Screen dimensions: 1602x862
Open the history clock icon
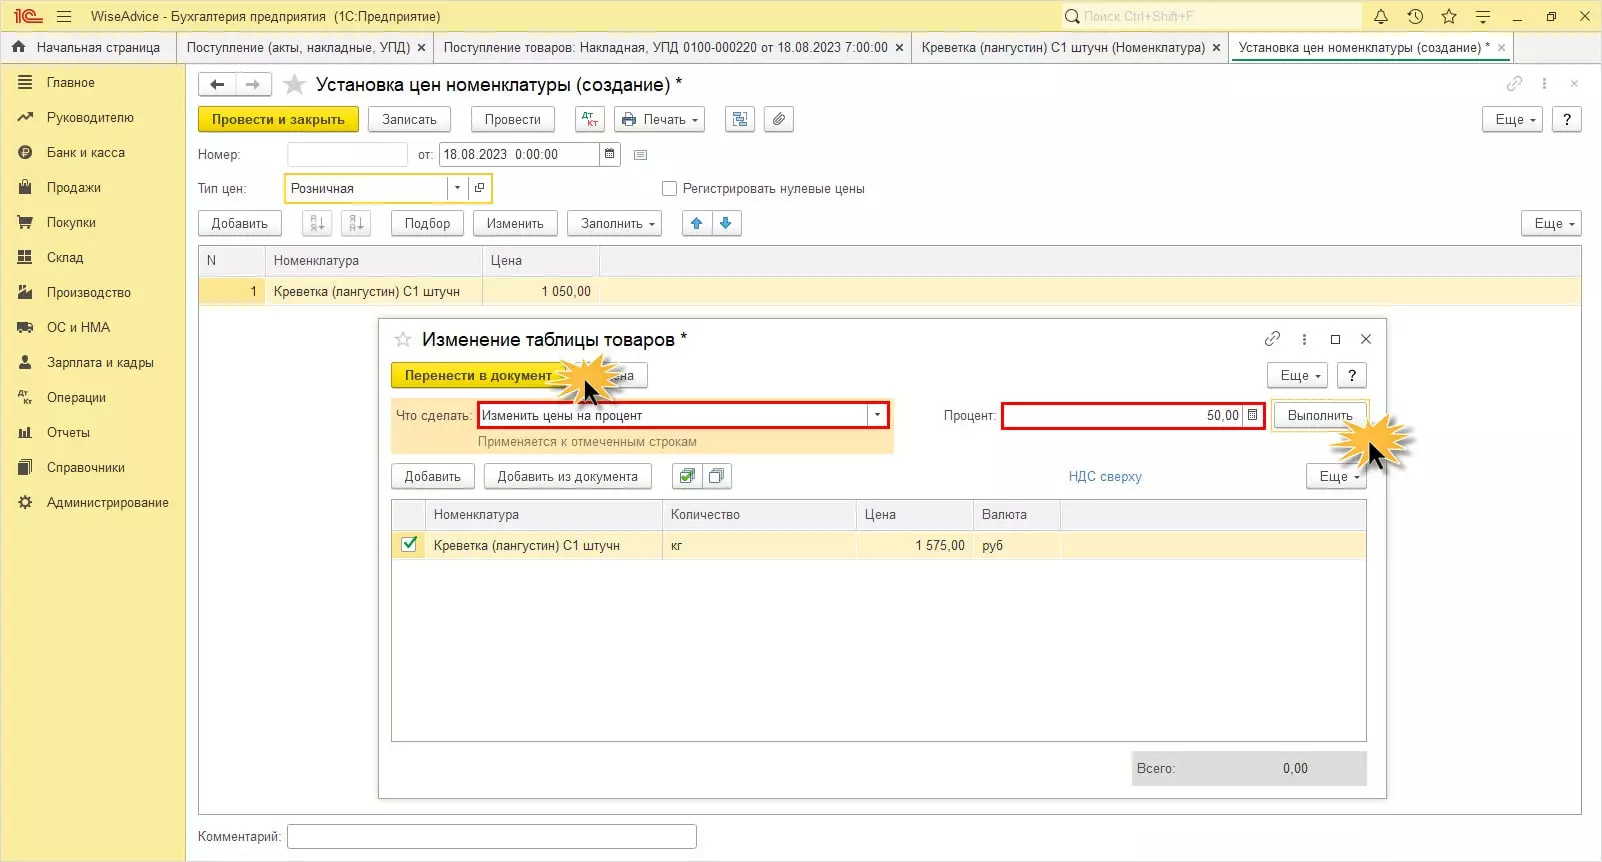pyautogui.click(x=1415, y=16)
